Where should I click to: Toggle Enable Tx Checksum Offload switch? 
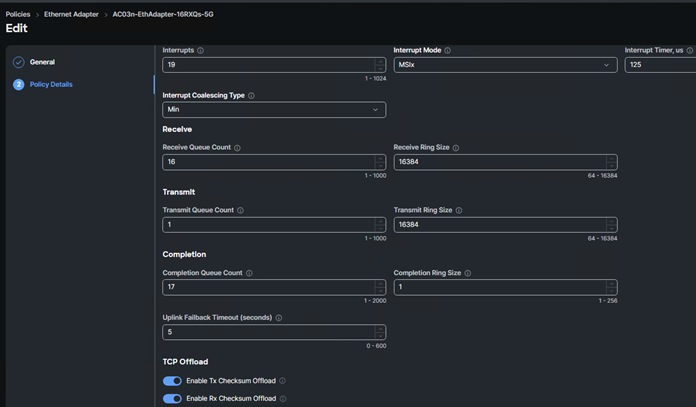pyautogui.click(x=172, y=381)
